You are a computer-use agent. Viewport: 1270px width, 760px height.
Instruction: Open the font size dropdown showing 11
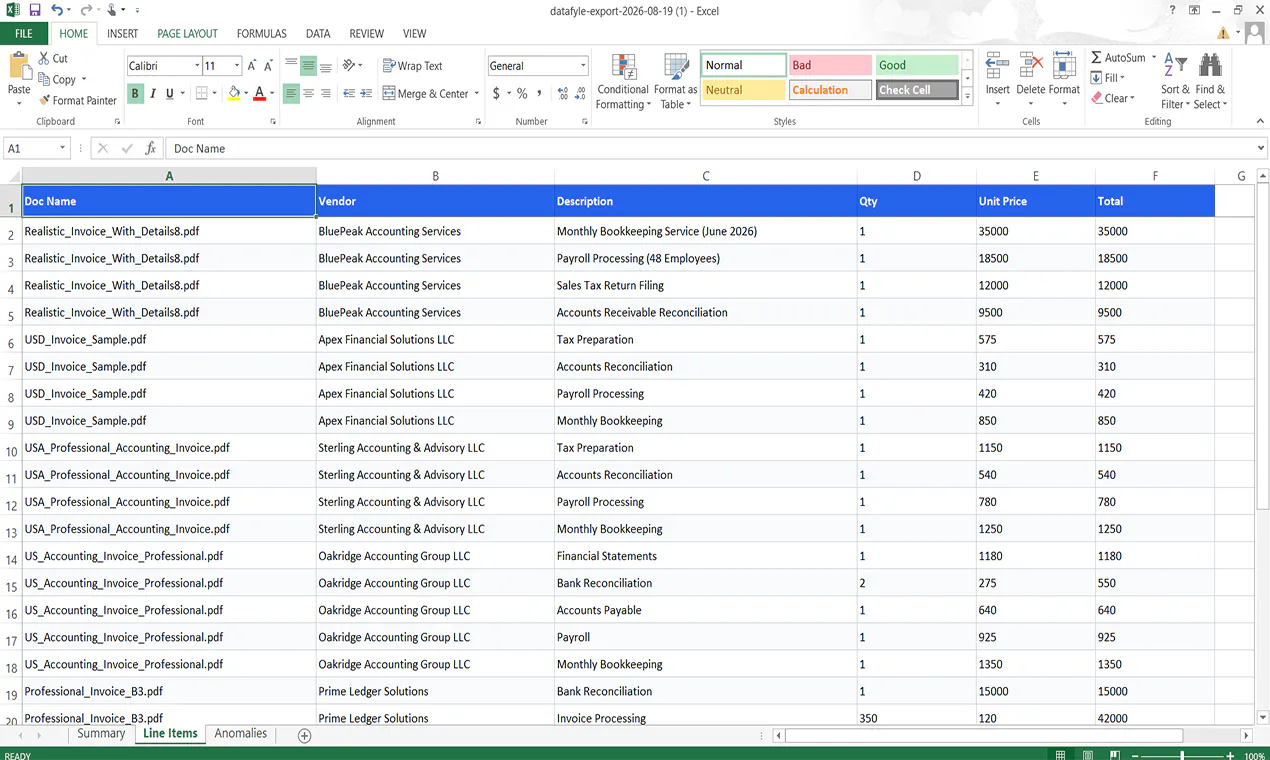237,66
